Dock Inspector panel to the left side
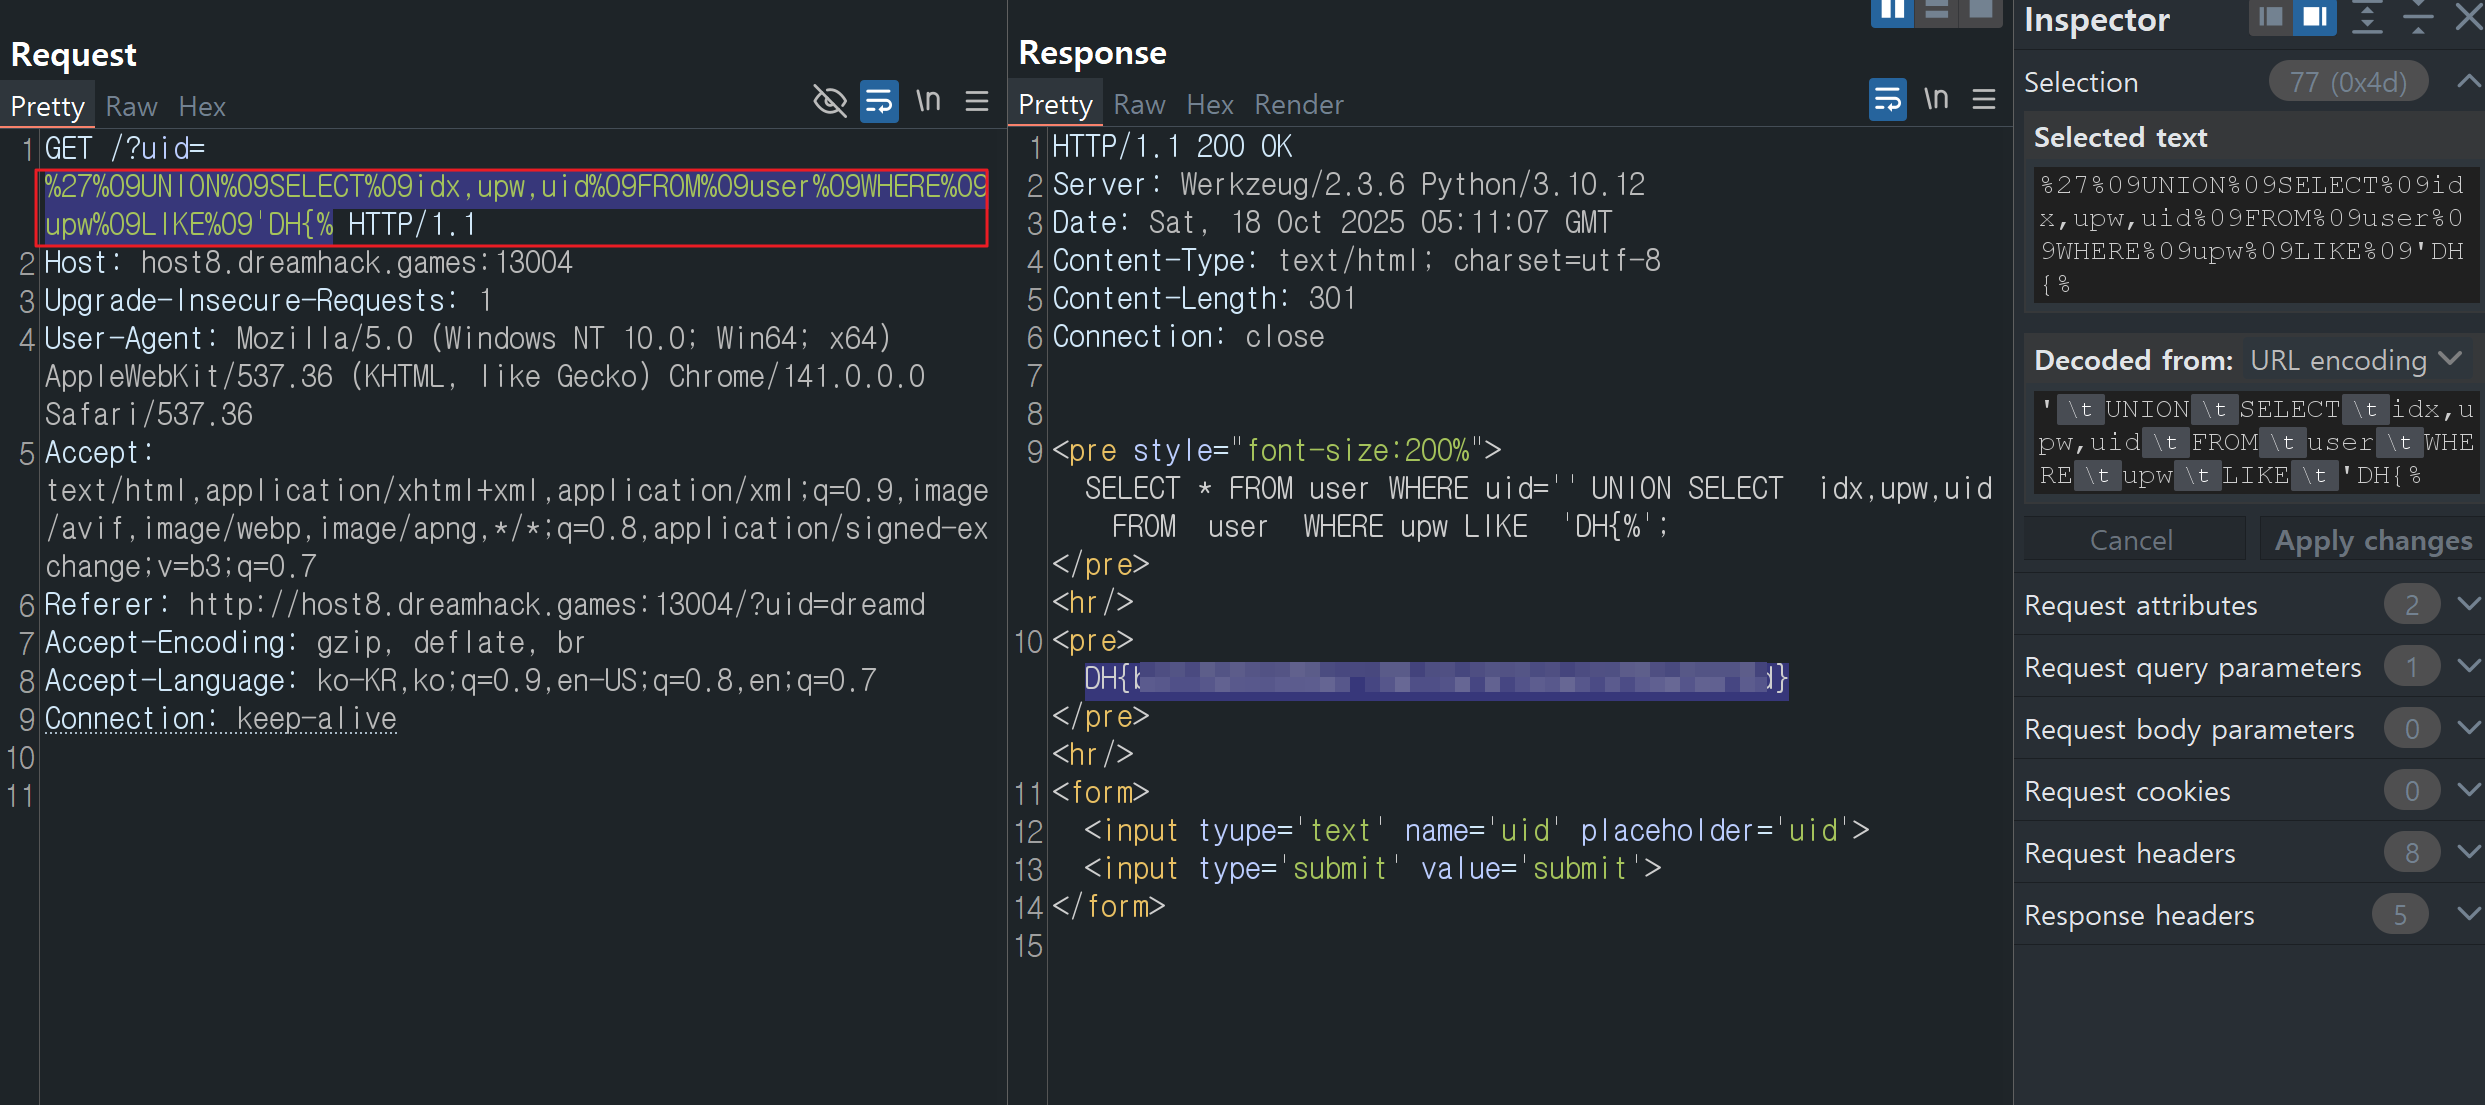 (2270, 17)
